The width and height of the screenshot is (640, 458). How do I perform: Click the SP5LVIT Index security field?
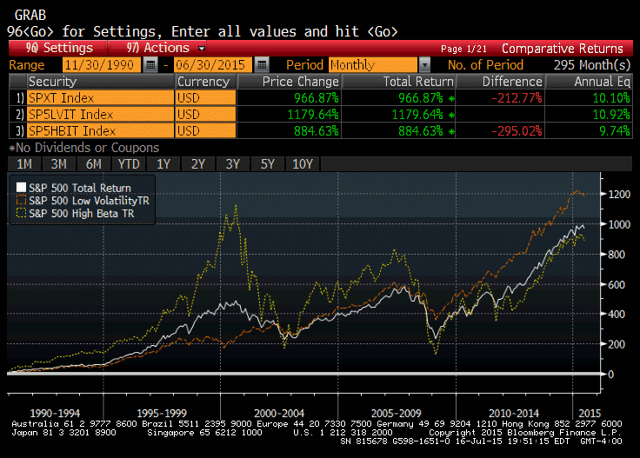pos(100,114)
